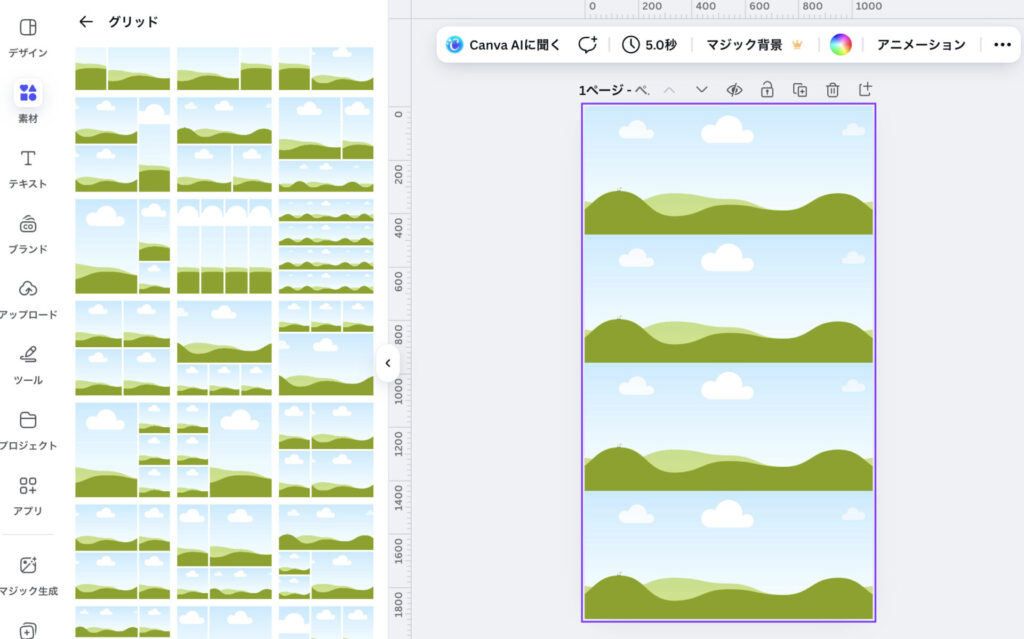Select the 素材 (Elements) sidebar tab
The image size is (1024, 639).
click(x=28, y=101)
